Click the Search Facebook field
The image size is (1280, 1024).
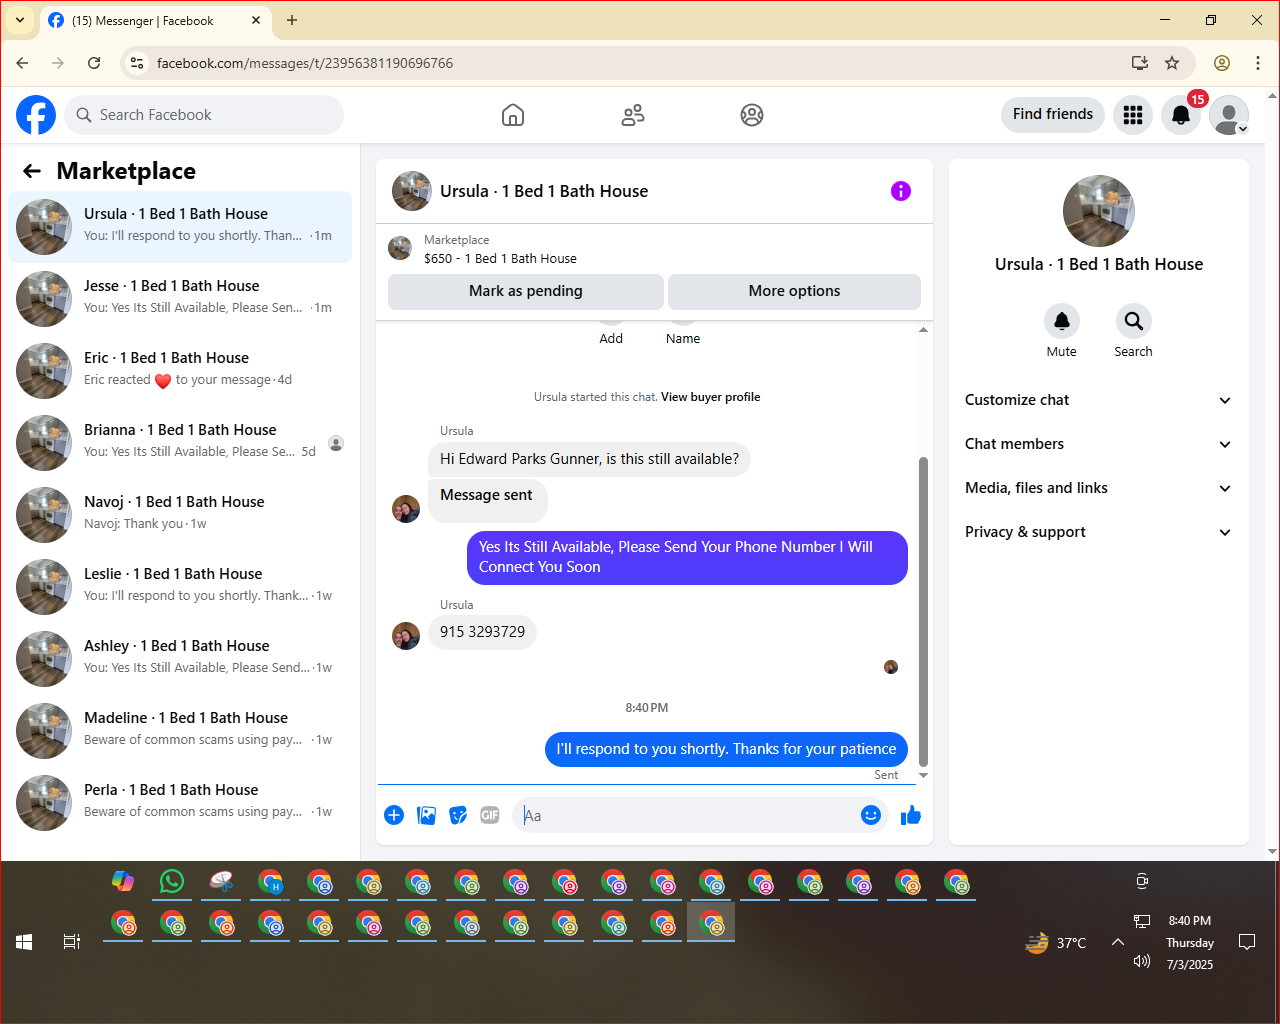[x=204, y=115]
